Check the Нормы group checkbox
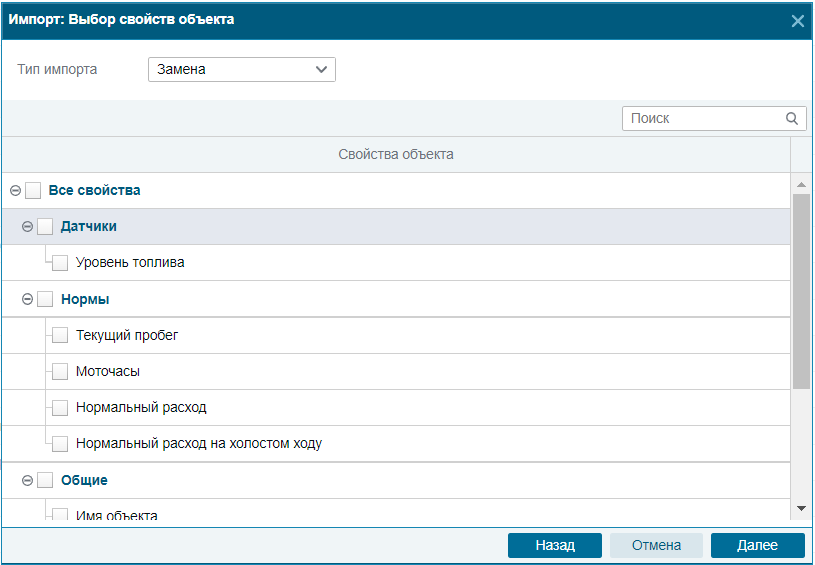This screenshot has height=565, width=815. [x=45, y=299]
